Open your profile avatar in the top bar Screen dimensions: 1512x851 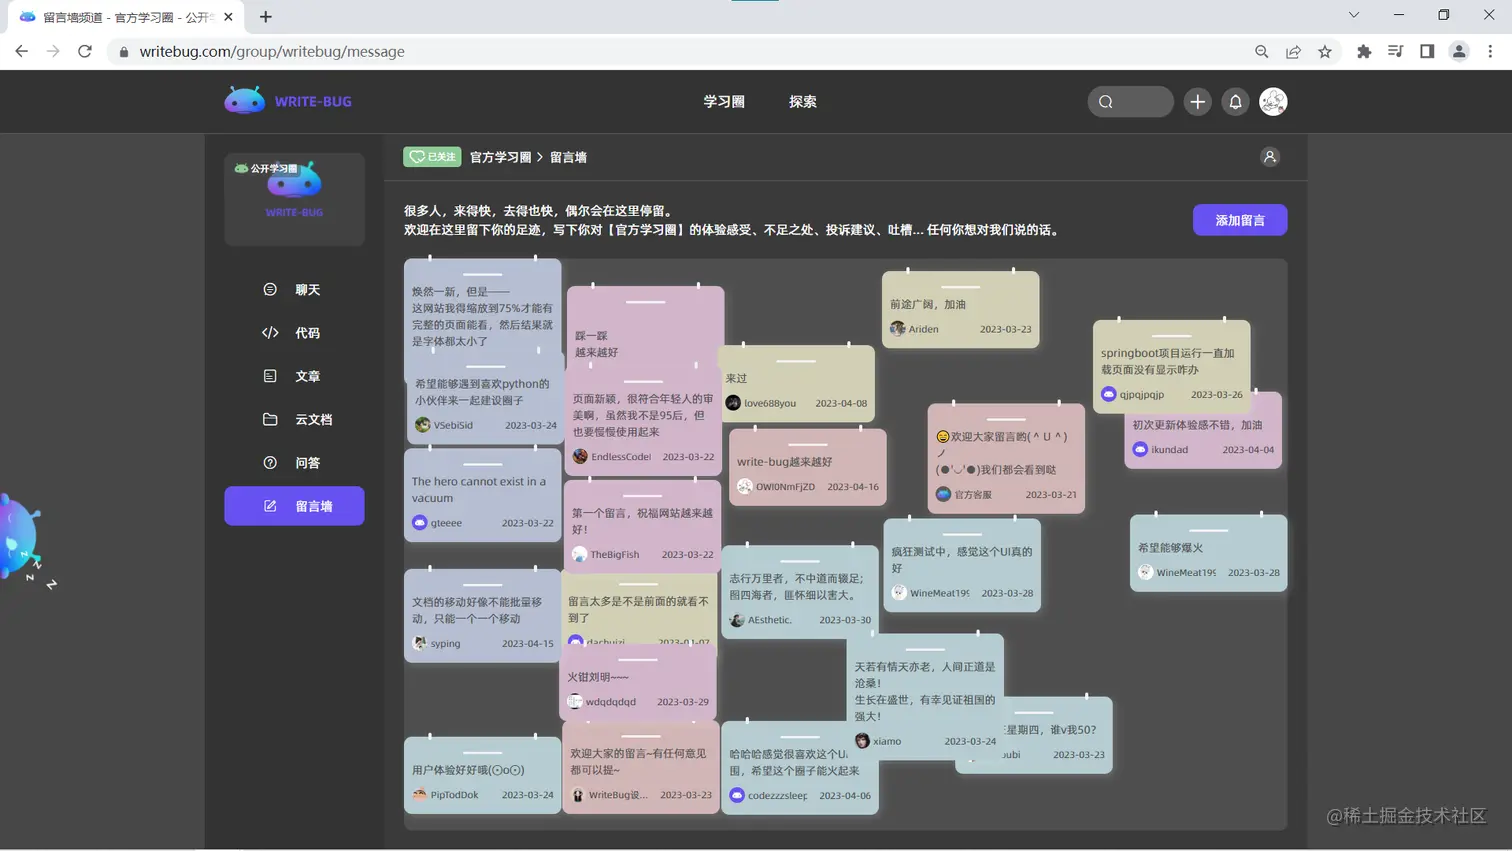[1273, 101]
